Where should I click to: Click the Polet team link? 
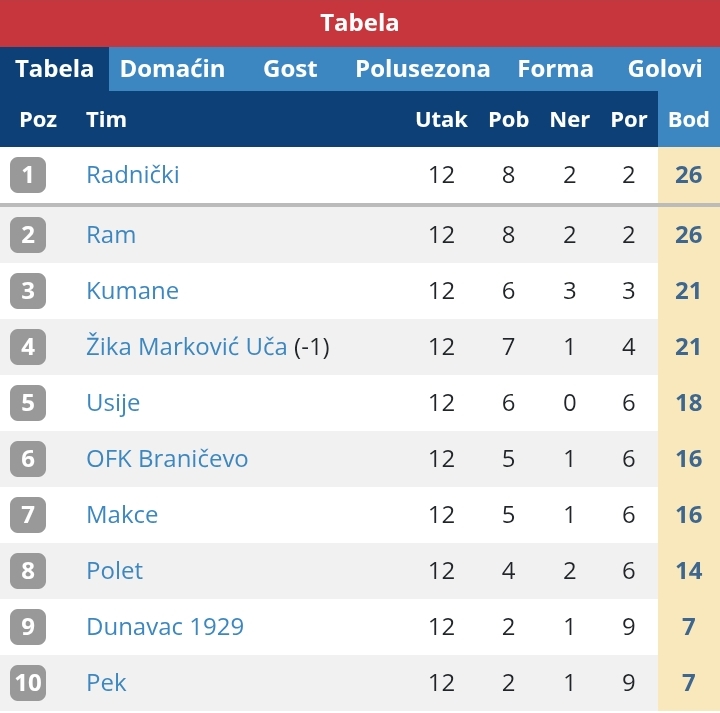(x=114, y=571)
